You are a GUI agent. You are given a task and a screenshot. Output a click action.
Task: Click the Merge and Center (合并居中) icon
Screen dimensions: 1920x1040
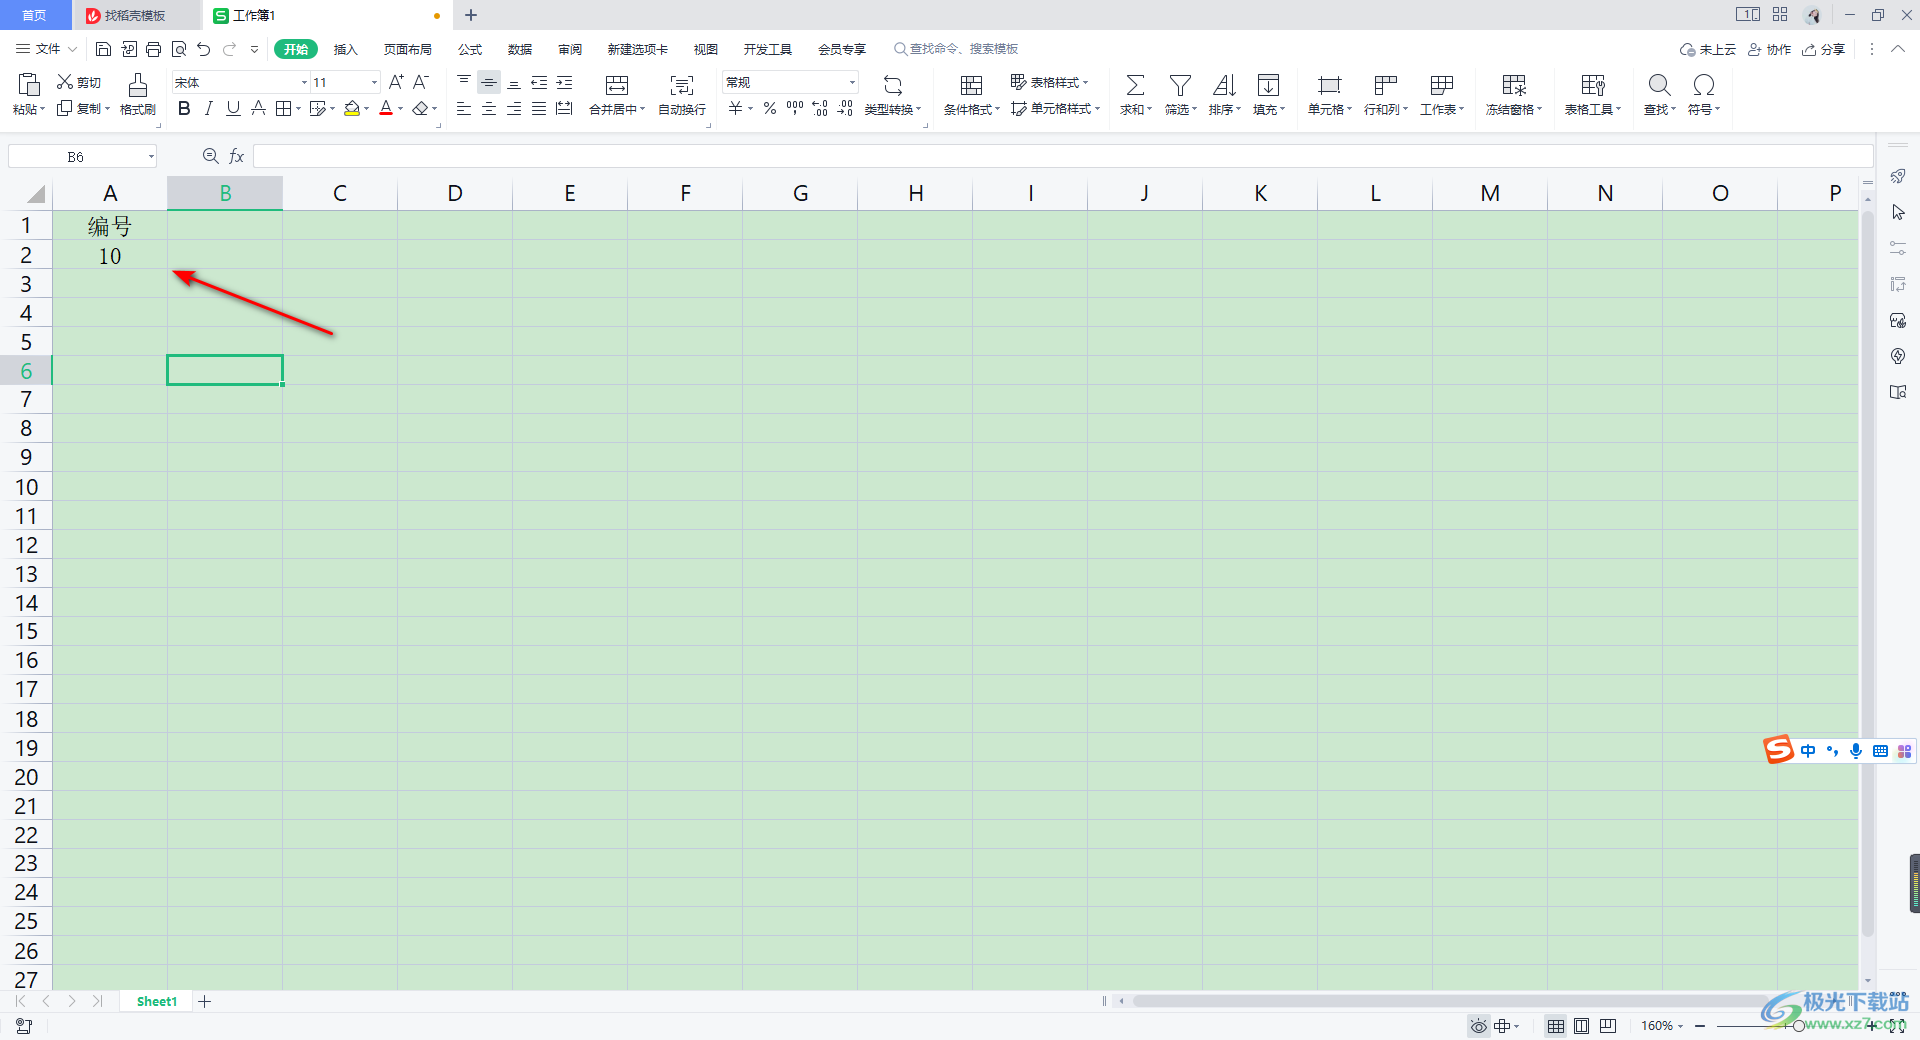617,85
